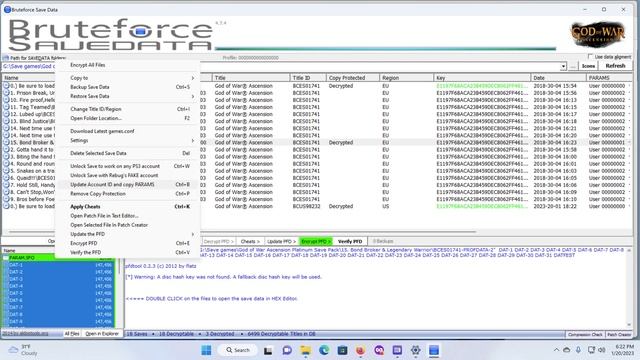Click save icon beside '6. Quaid' row
The image size is (640, 360).
6,178
